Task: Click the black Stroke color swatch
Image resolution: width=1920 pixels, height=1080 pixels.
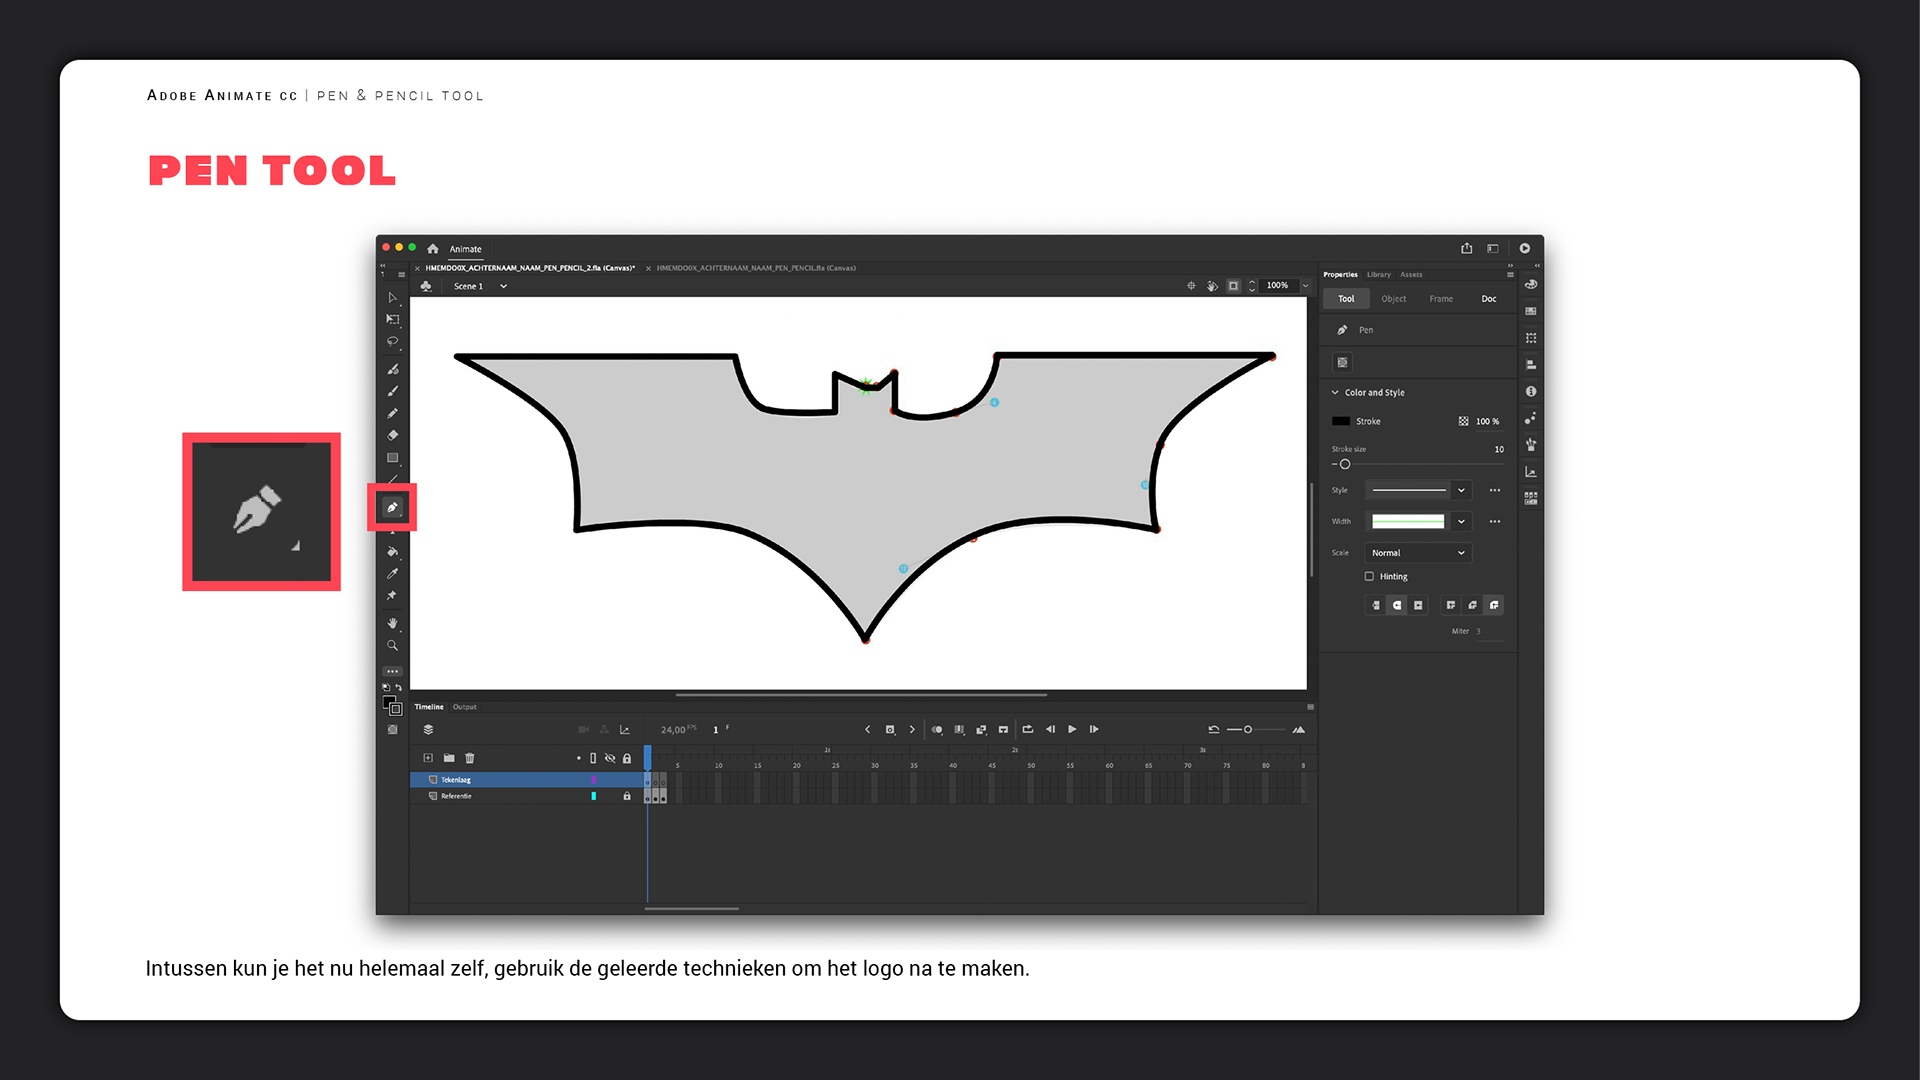Action: pos(1341,421)
